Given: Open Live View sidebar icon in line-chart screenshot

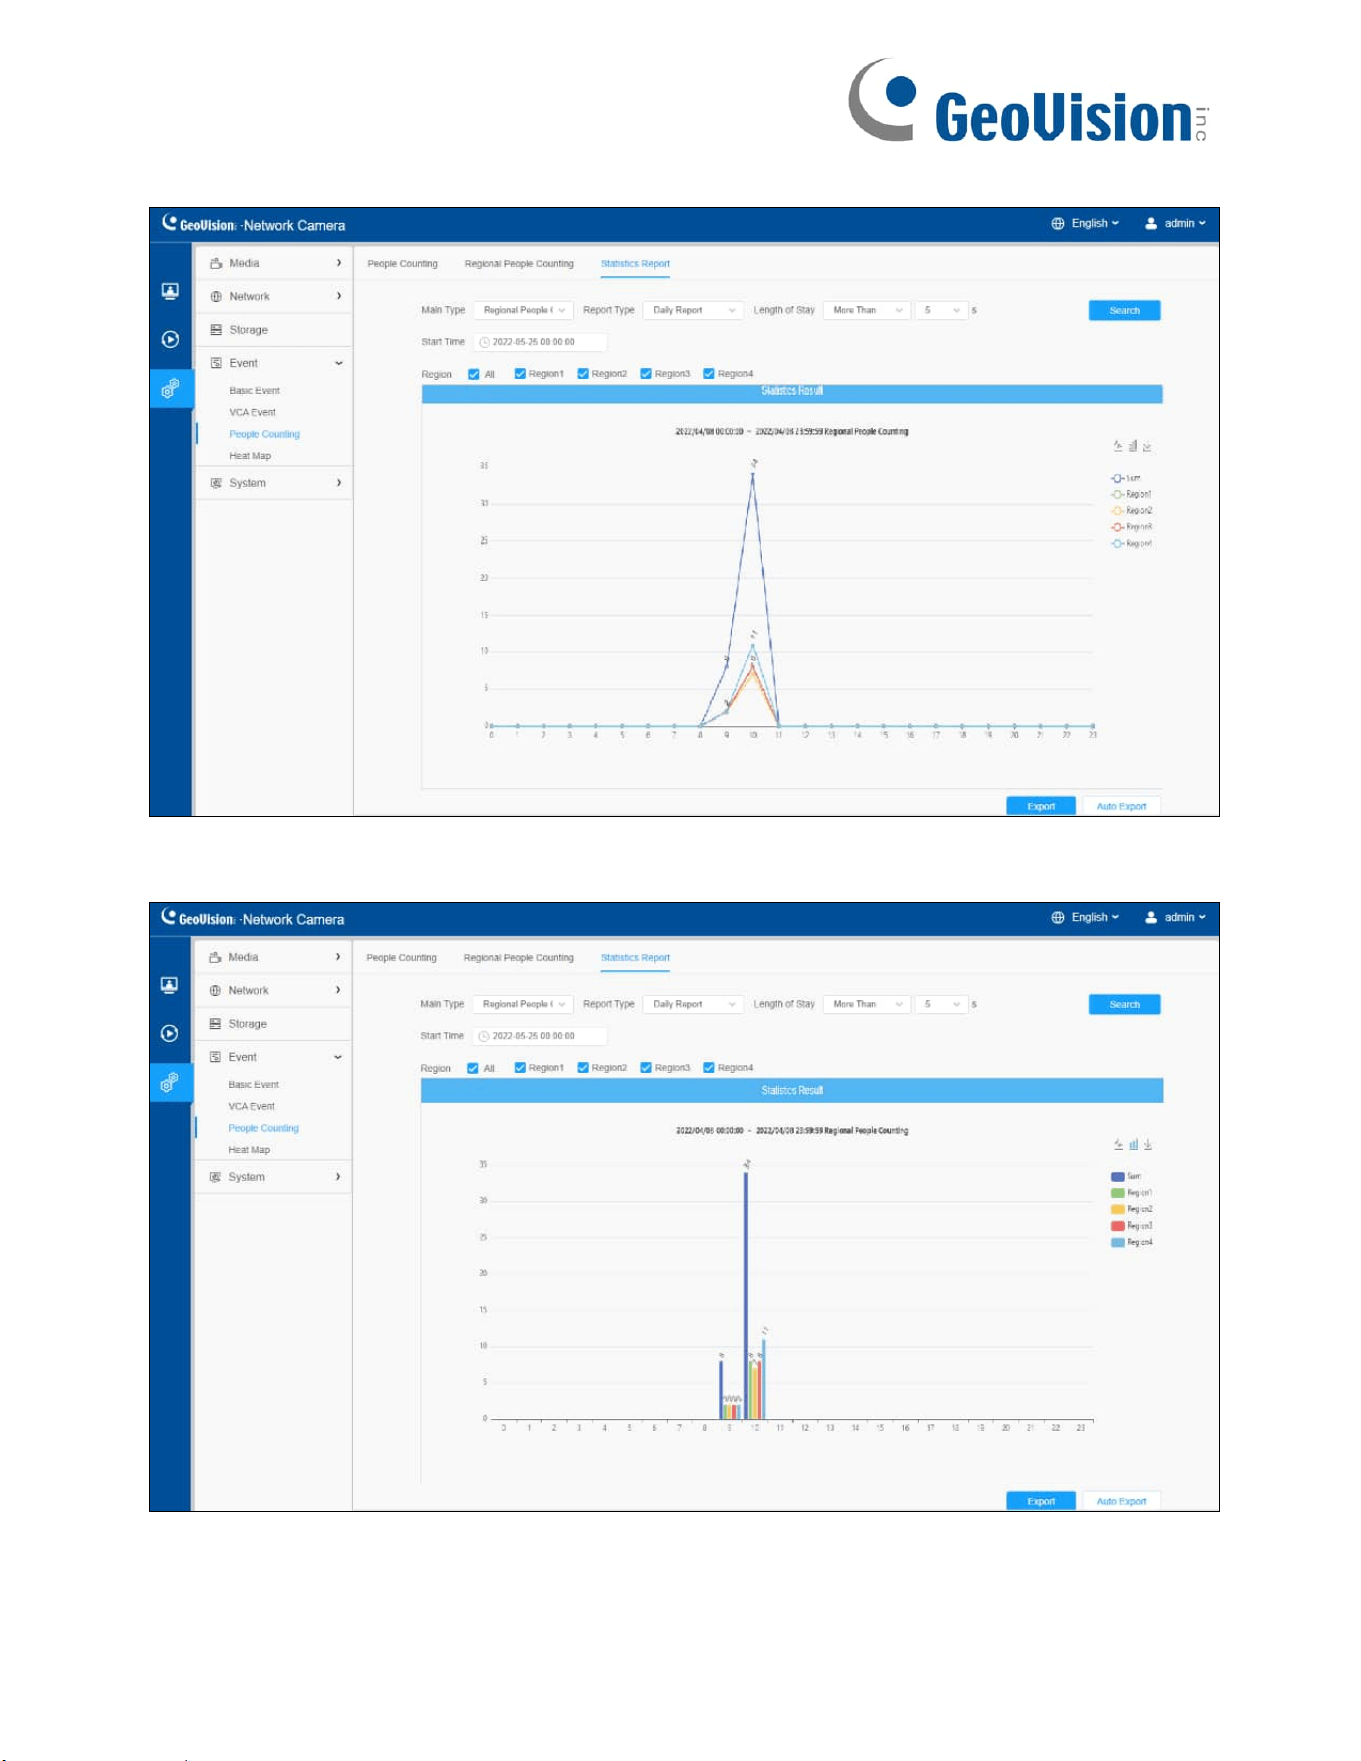Looking at the screenshot, I should tap(170, 291).
